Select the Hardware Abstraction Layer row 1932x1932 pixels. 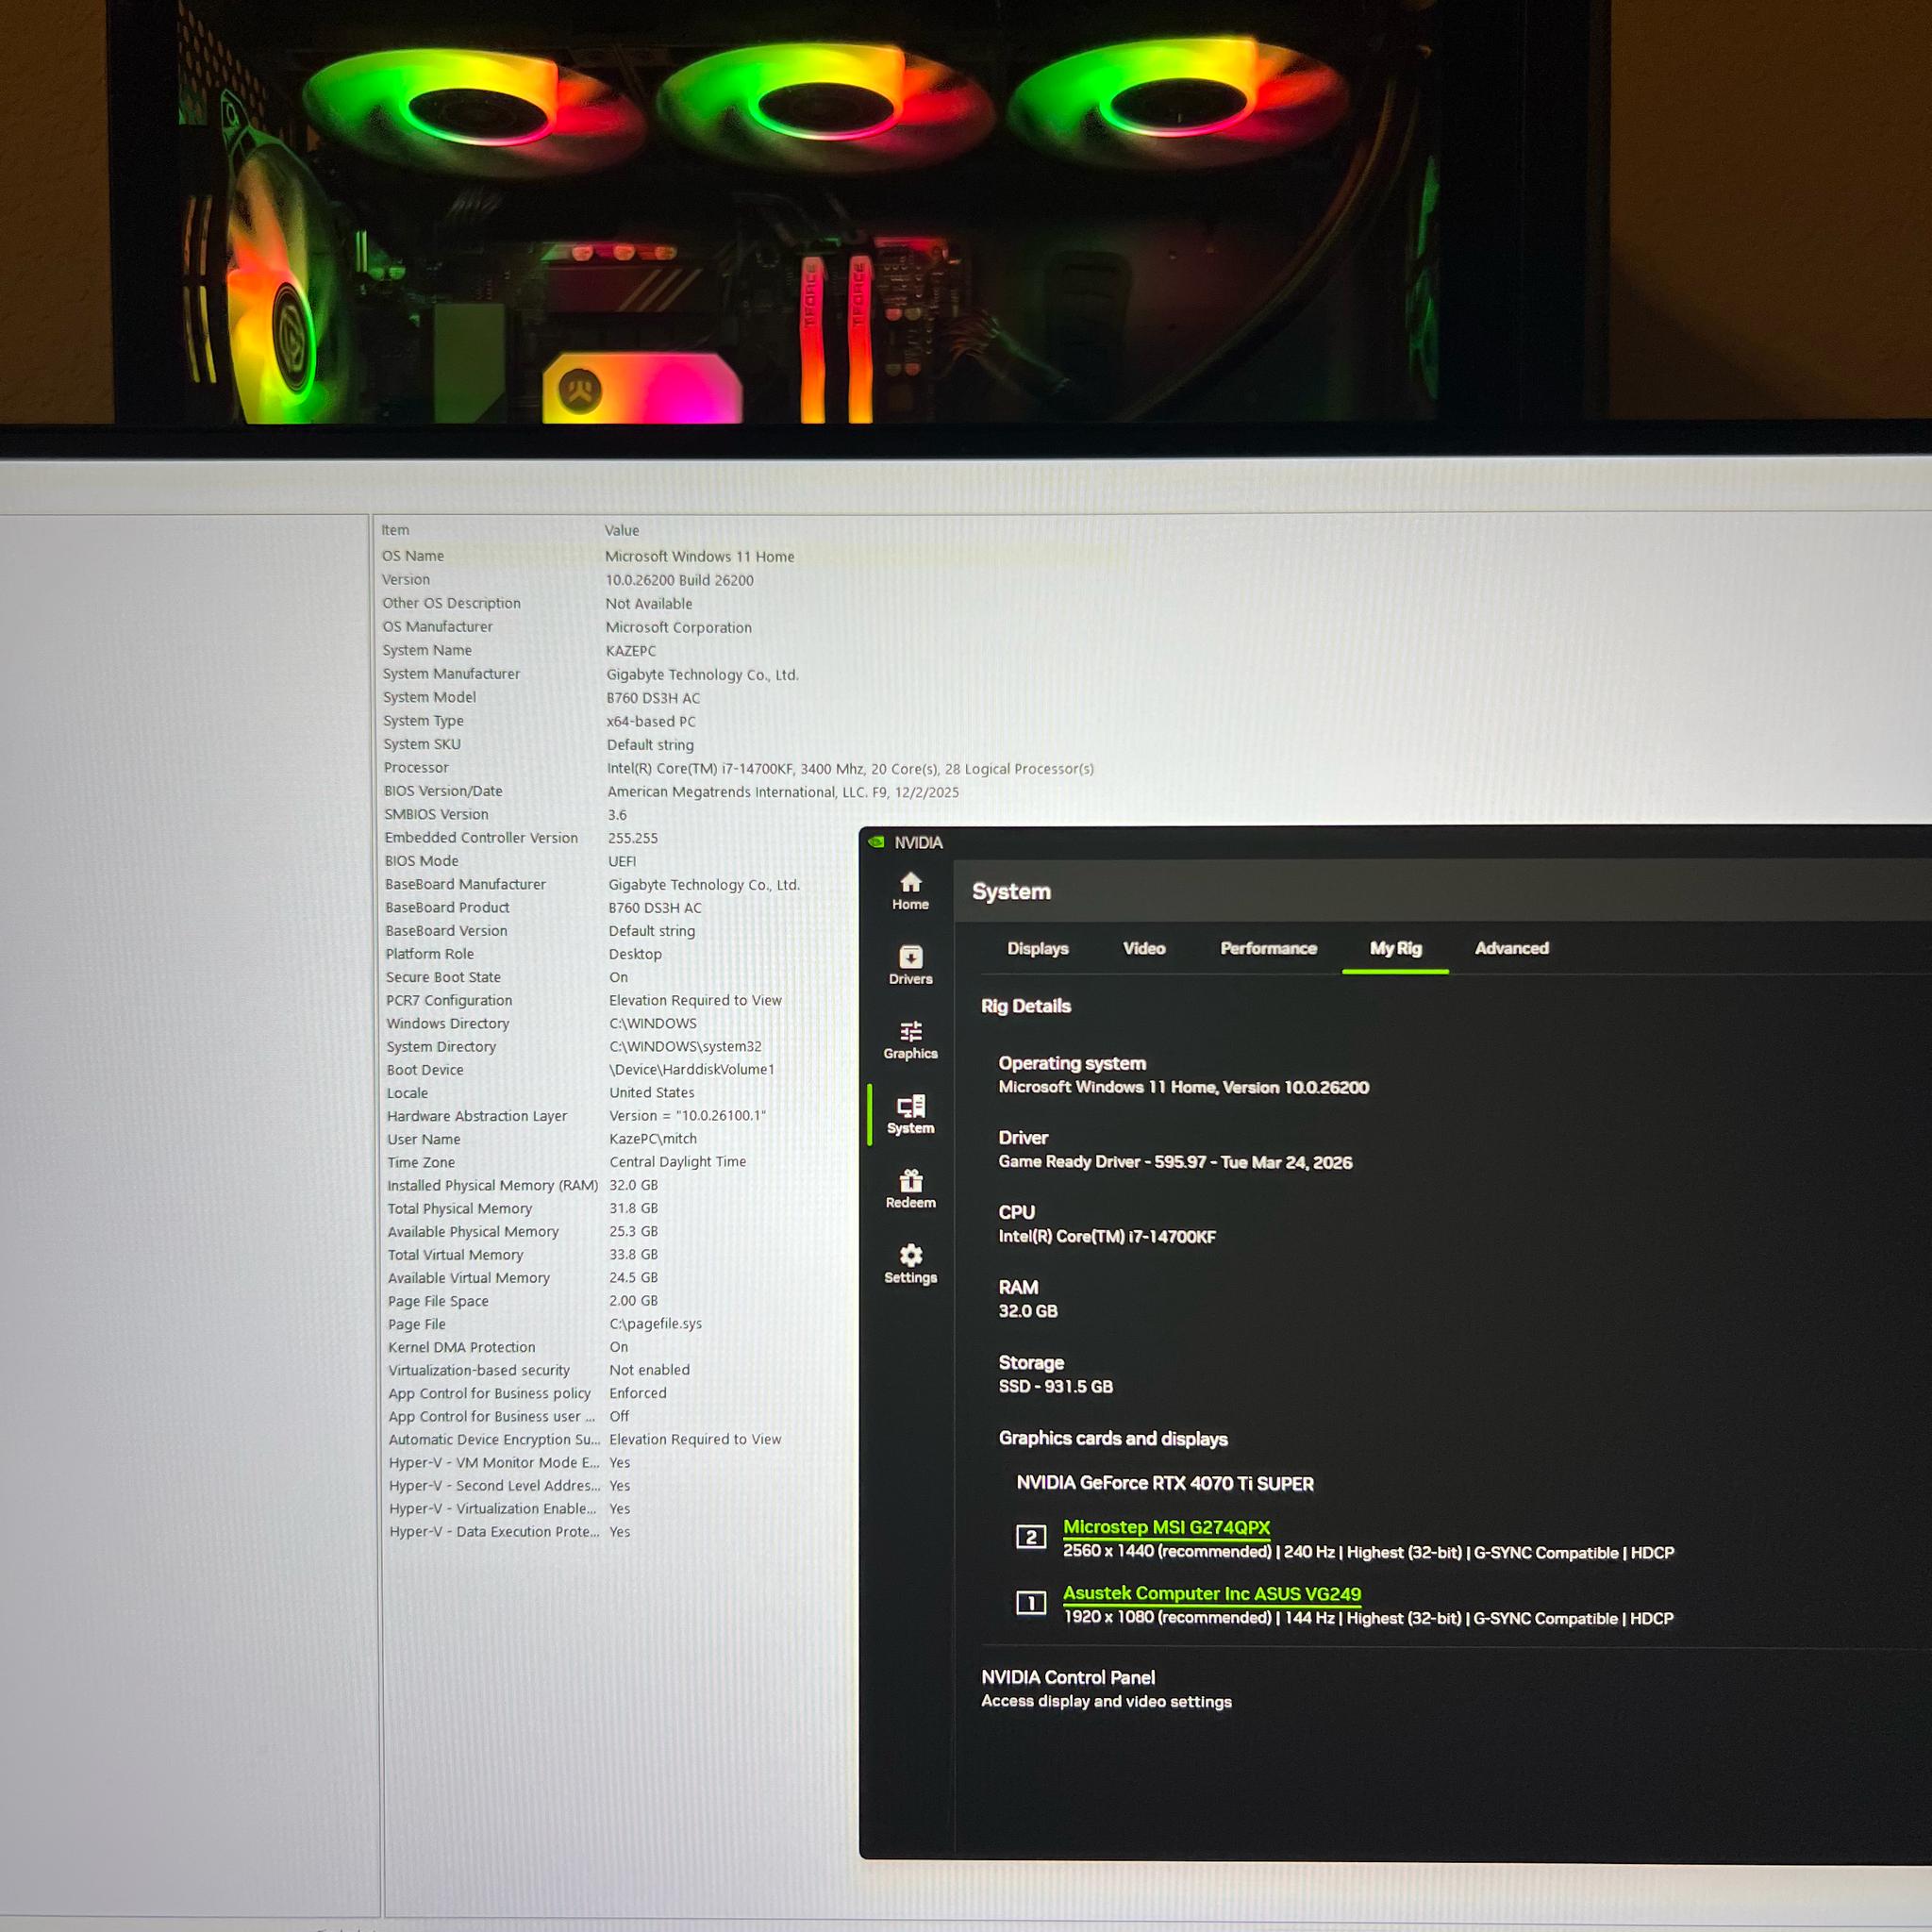(577, 1116)
